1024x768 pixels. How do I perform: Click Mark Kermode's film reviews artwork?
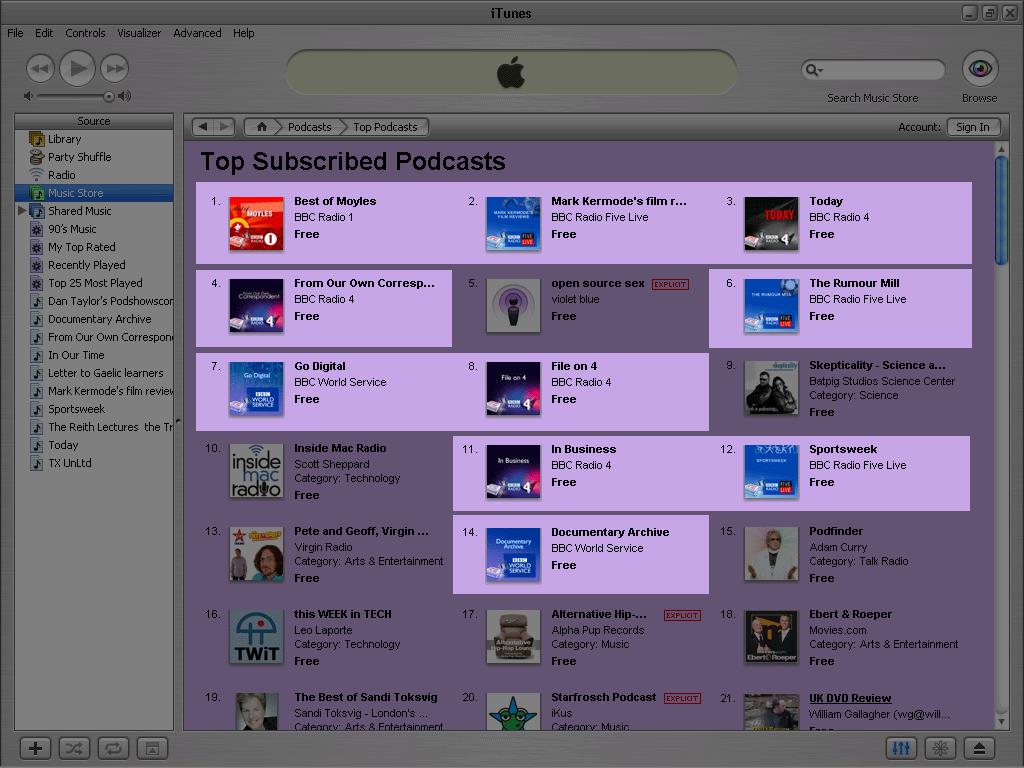click(513, 223)
